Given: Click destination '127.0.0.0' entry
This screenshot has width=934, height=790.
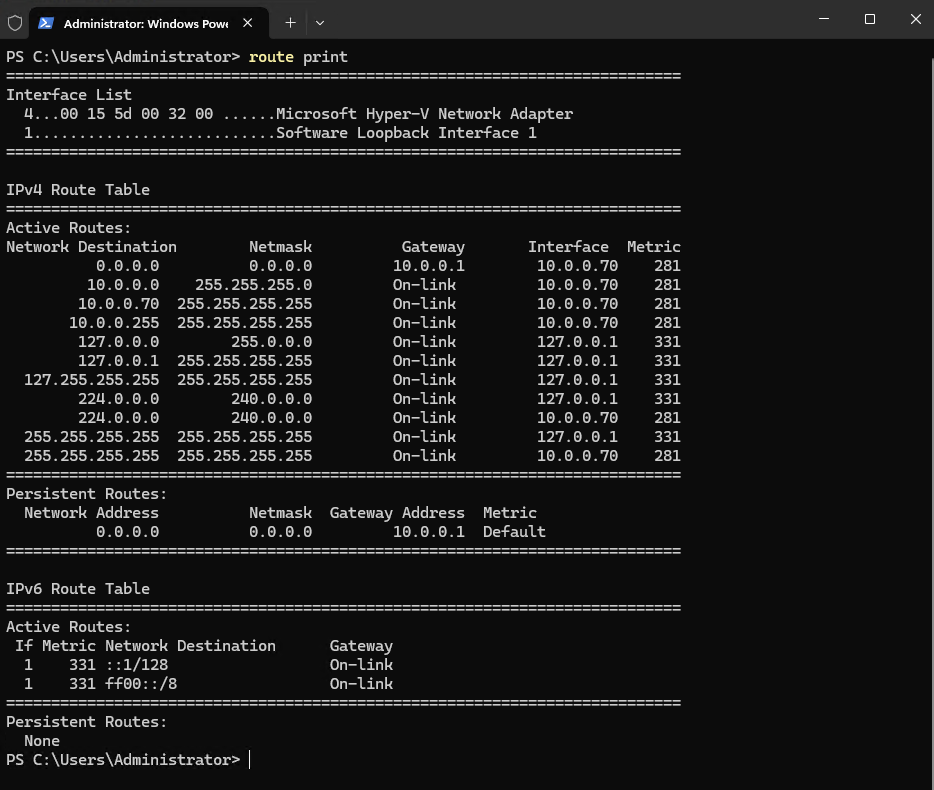Looking at the screenshot, I should click(119, 342).
